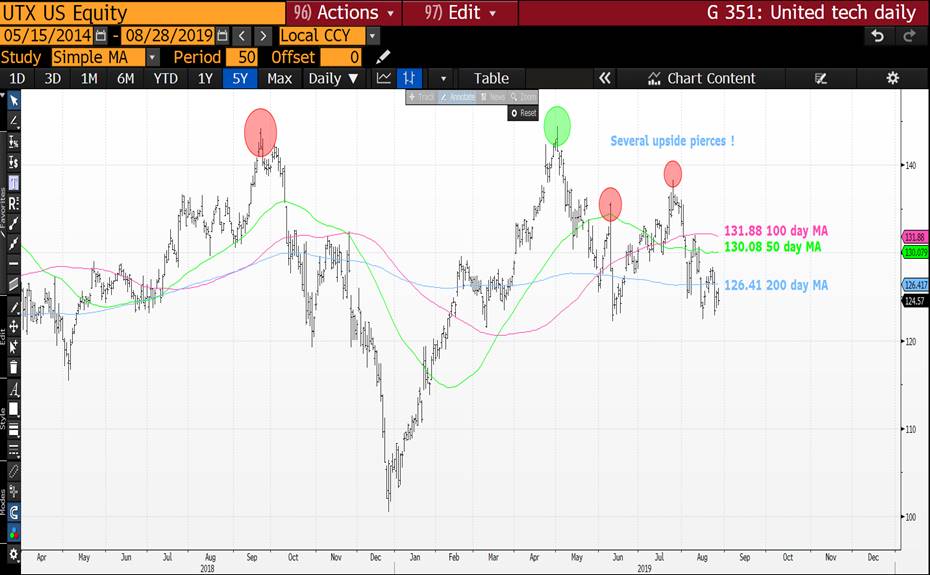Click the blue 126.417 axis price tag
This screenshot has width=930, height=575.
tap(915, 285)
